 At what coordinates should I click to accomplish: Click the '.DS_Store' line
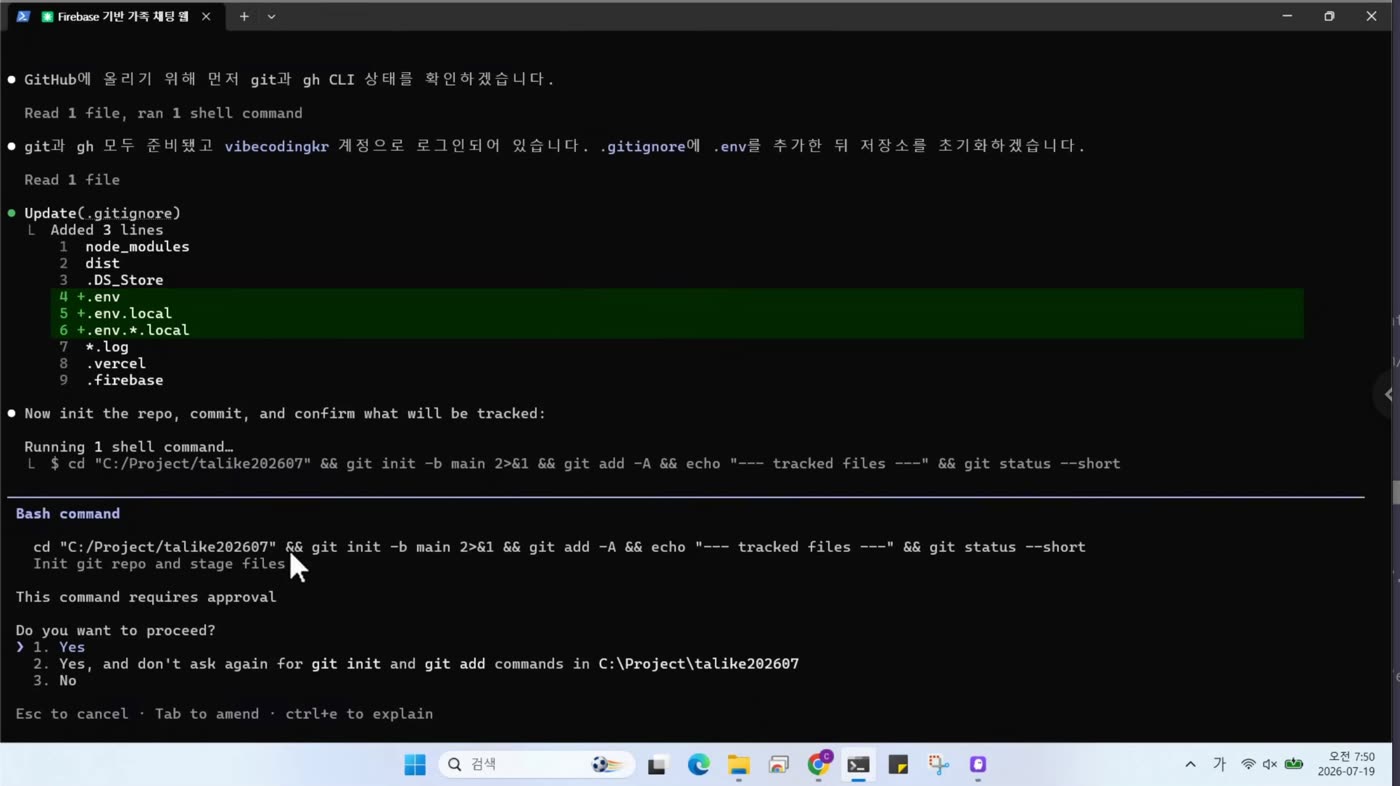click(x=124, y=280)
